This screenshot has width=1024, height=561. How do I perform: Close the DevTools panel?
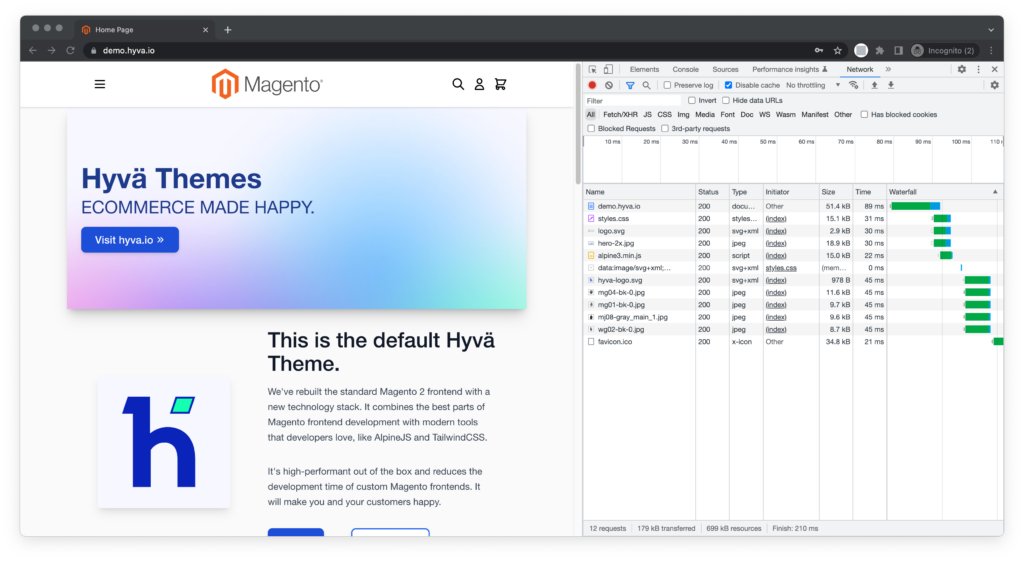click(995, 69)
